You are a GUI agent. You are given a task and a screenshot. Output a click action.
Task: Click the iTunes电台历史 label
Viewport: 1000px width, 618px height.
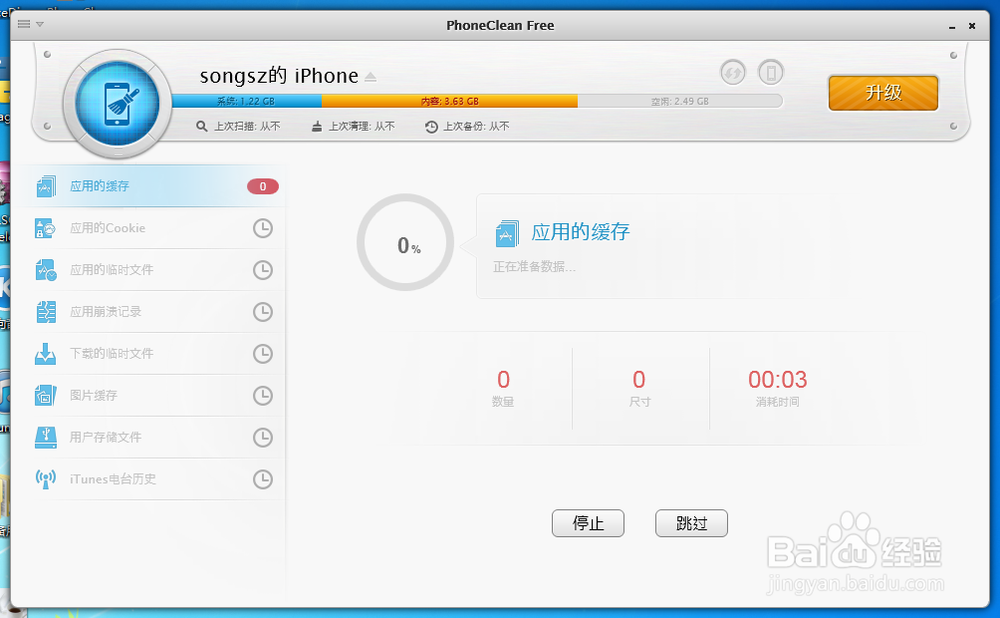click(113, 479)
